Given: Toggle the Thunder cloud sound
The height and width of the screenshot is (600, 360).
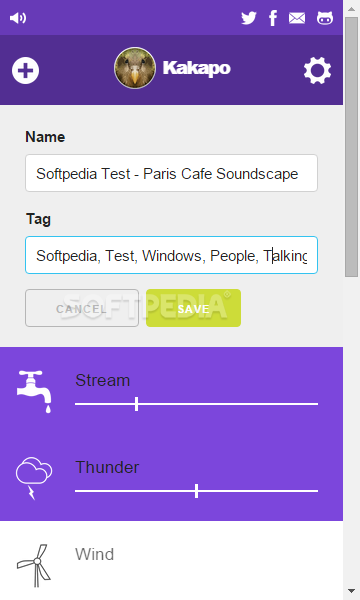Looking at the screenshot, I should tap(34, 478).
